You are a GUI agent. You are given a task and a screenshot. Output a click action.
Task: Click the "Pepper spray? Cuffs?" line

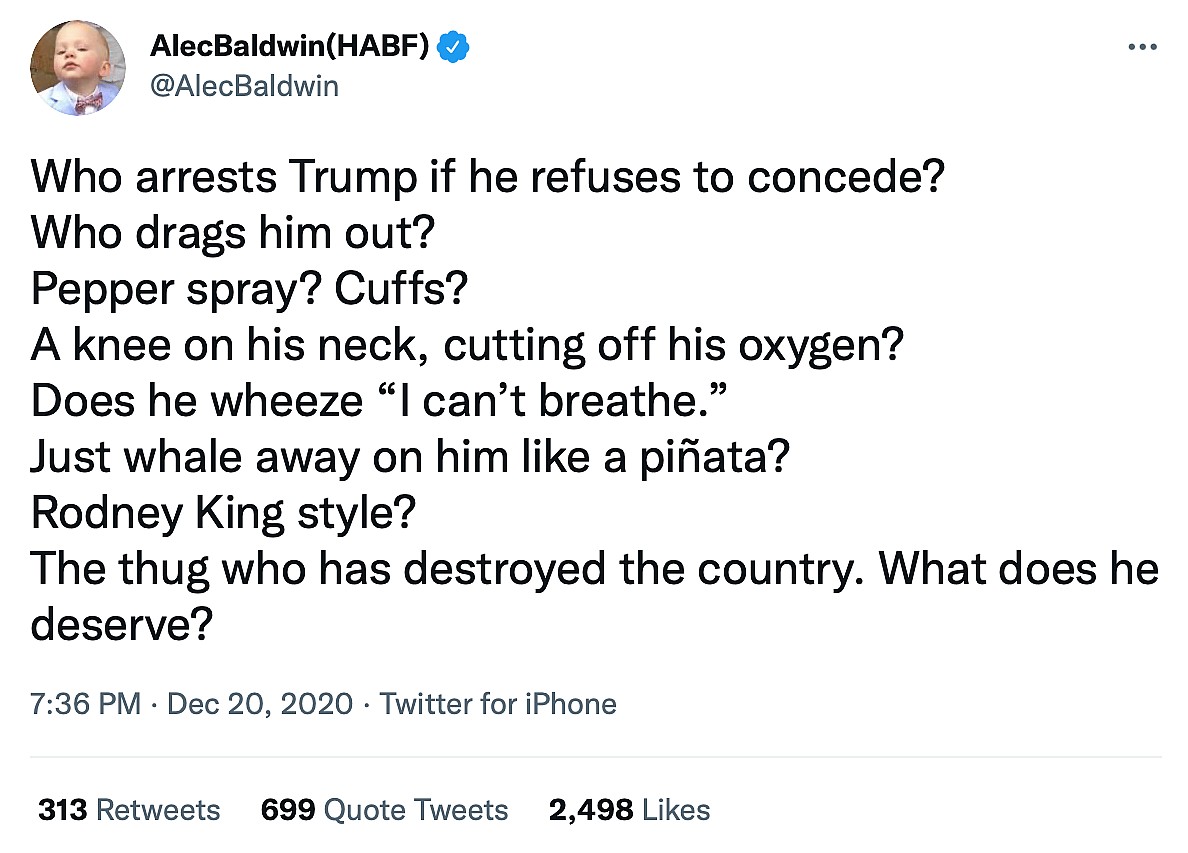tap(249, 289)
